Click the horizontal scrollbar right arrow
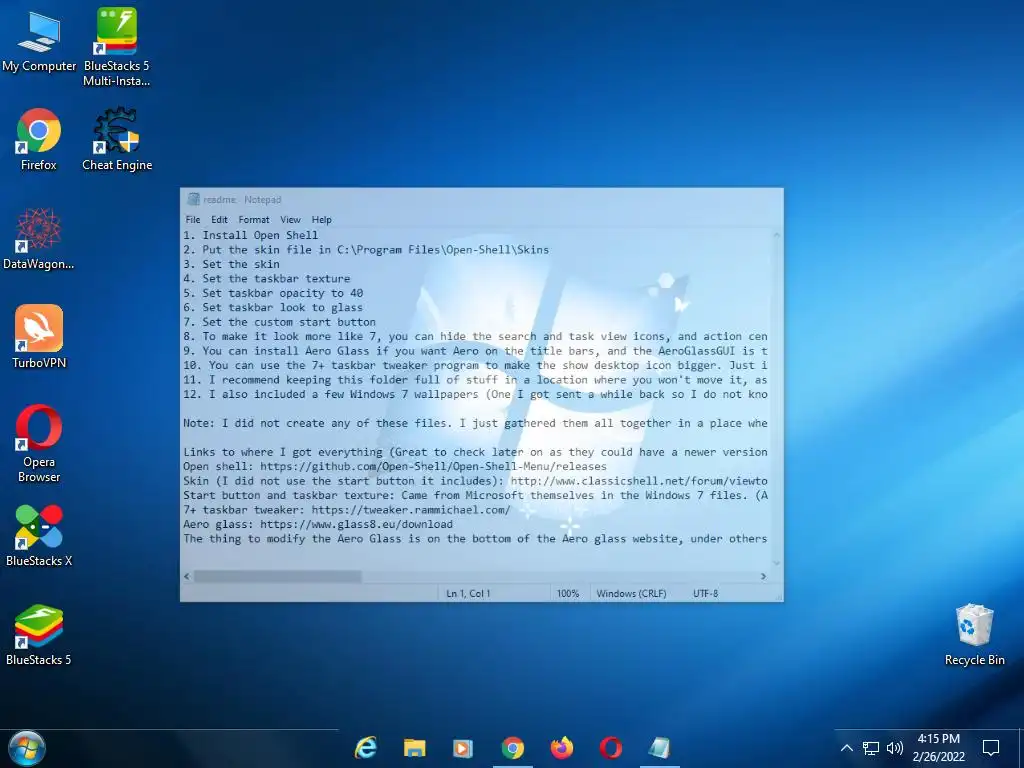Viewport: 1024px width, 768px height. [x=763, y=577]
